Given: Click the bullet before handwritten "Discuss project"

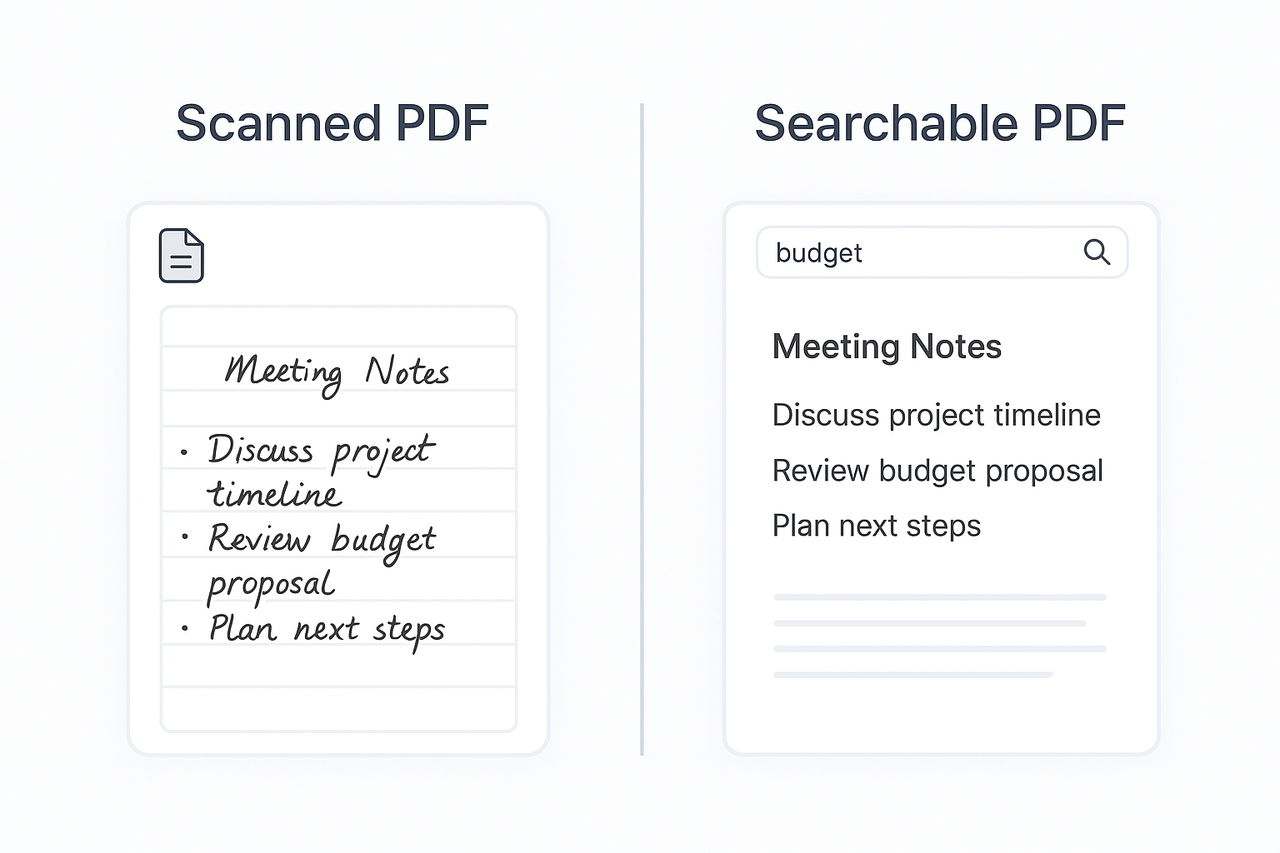Looking at the screenshot, I should click(x=184, y=452).
